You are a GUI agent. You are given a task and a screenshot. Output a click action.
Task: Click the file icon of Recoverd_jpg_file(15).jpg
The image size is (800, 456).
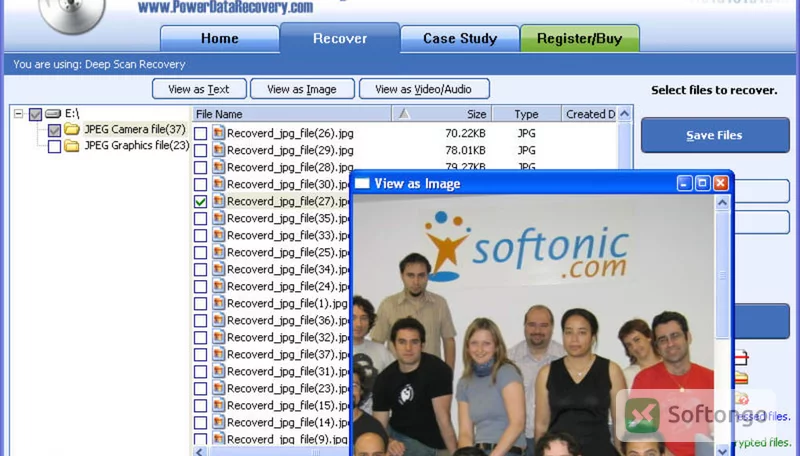click(x=218, y=405)
